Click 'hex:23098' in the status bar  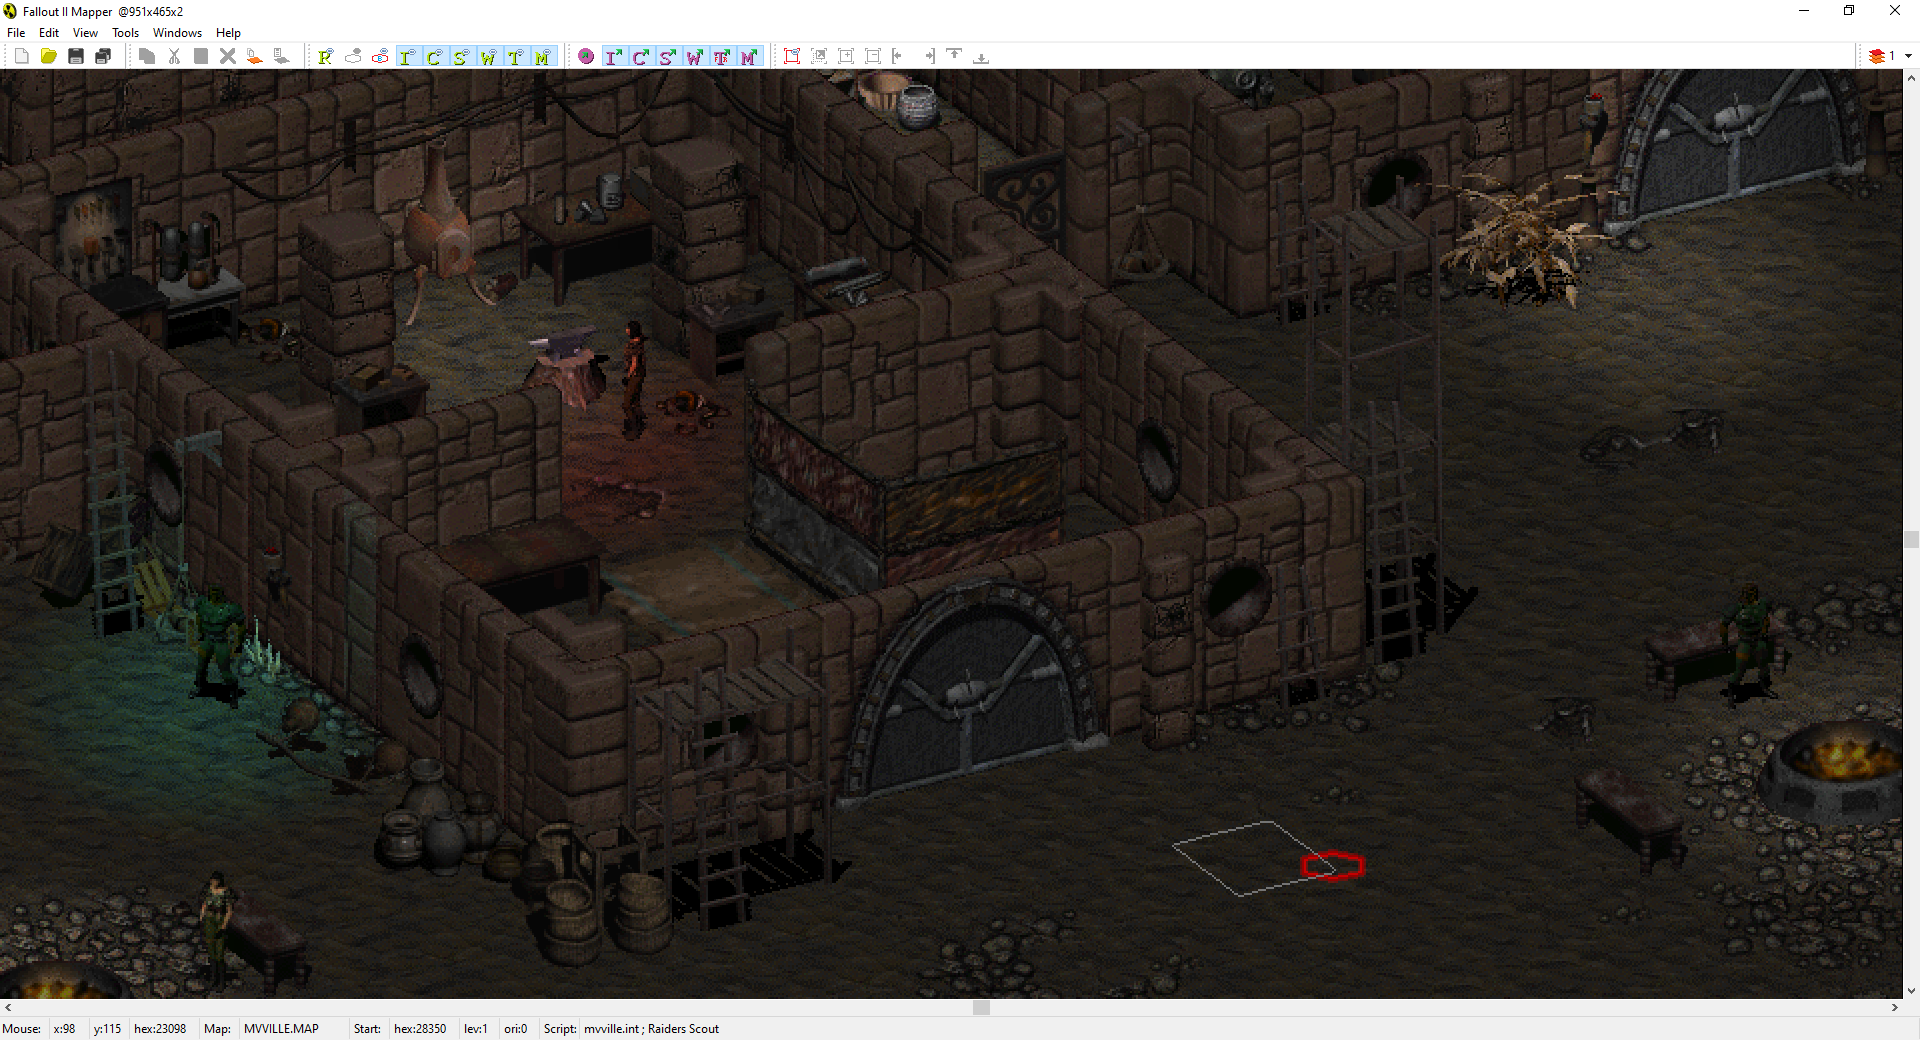160,1029
